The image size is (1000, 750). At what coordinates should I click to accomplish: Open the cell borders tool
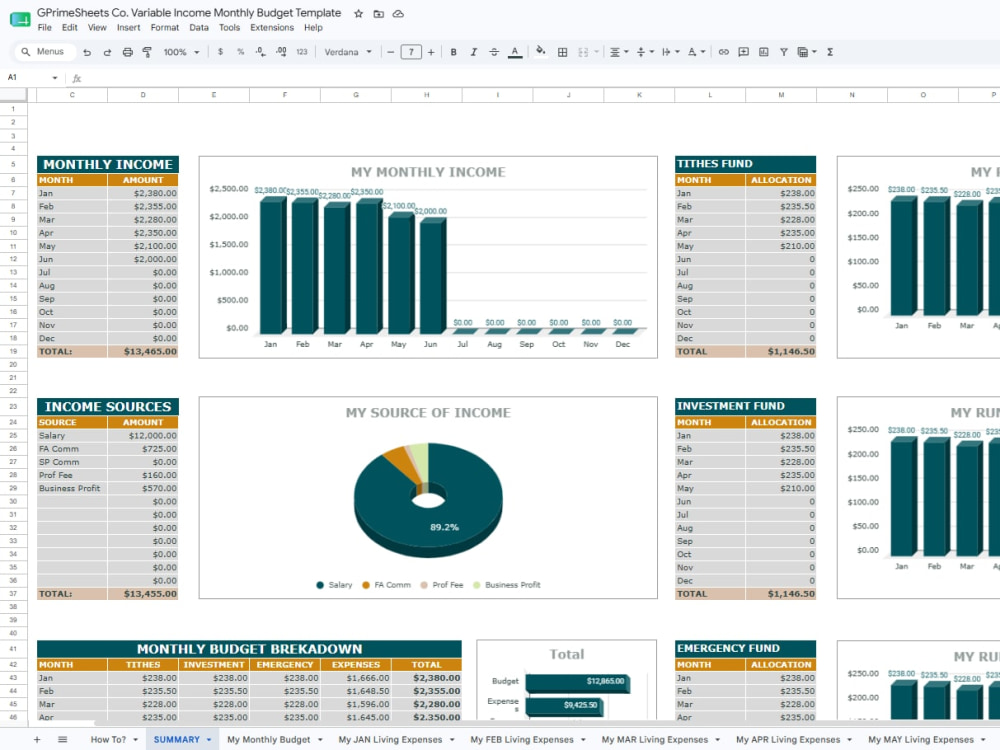[x=562, y=52]
